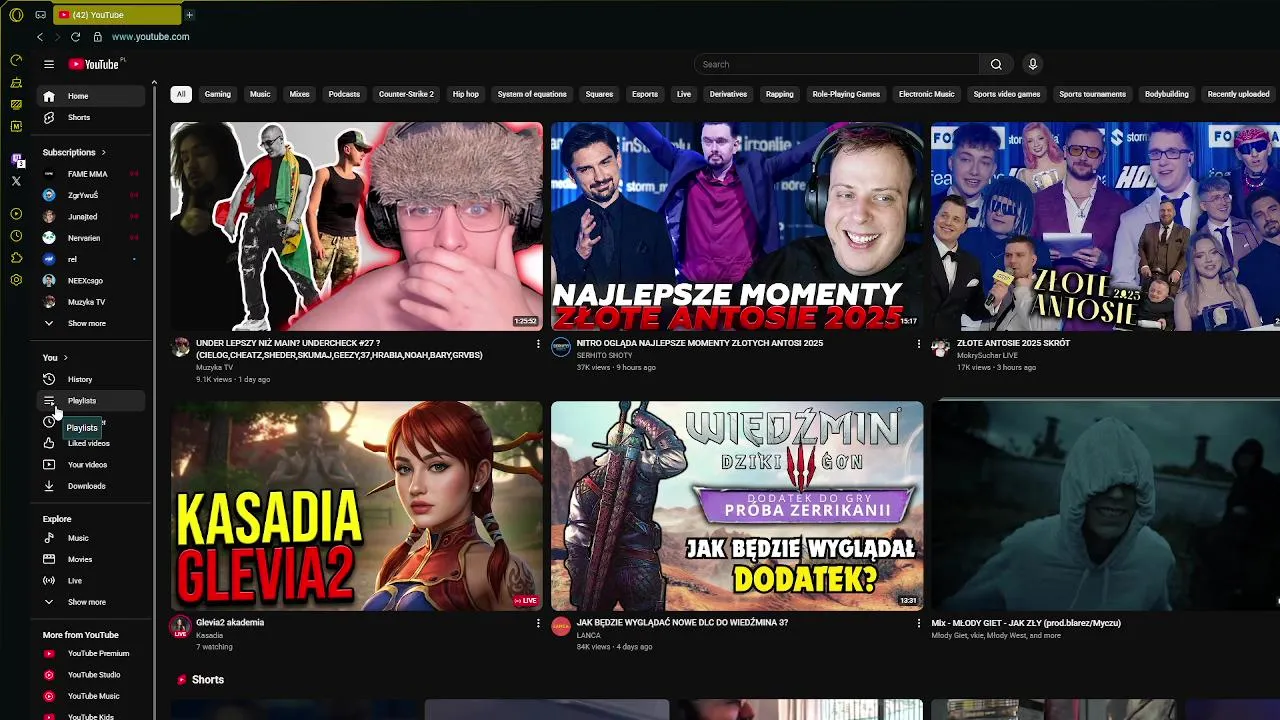Click the browser Back arrow

point(40,37)
